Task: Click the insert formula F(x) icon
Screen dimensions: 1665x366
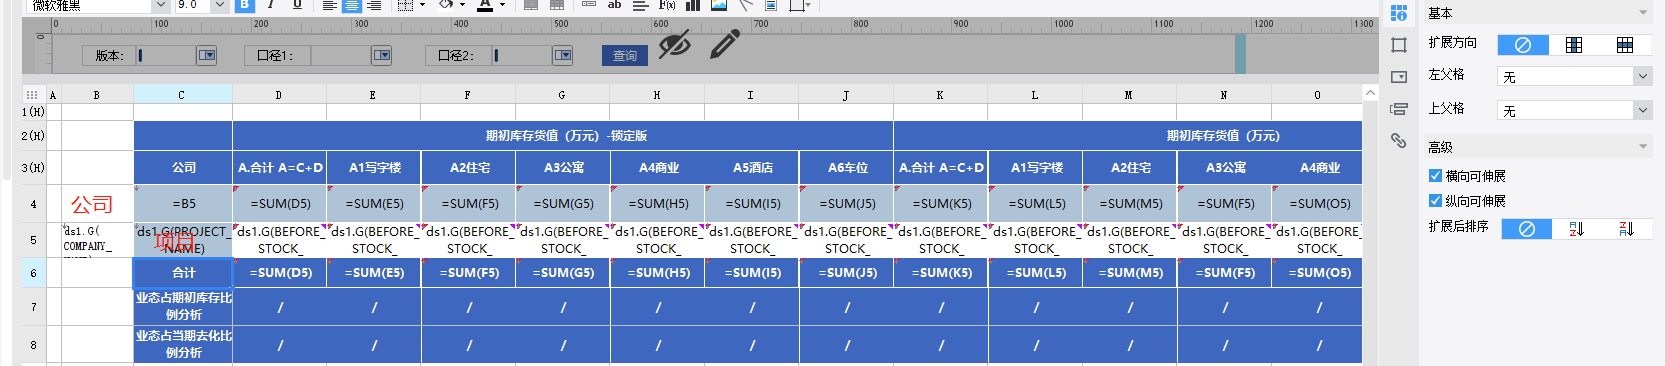Action: click(667, 5)
